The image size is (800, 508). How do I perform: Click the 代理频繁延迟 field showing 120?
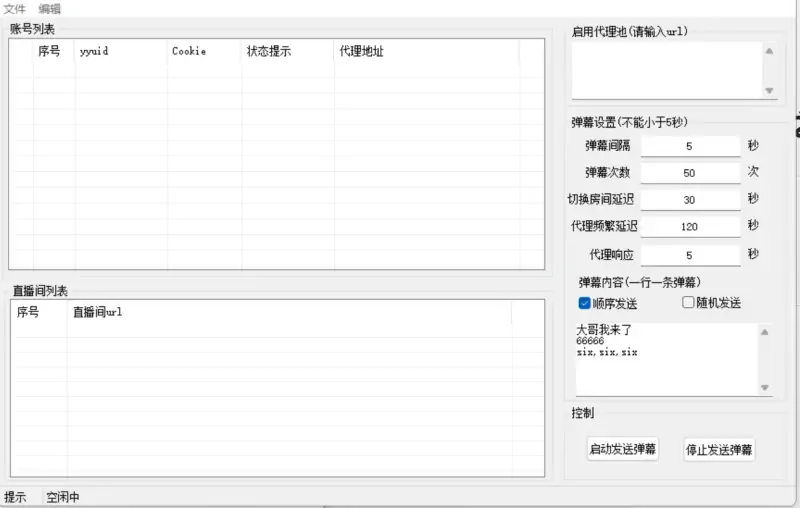coord(689,227)
